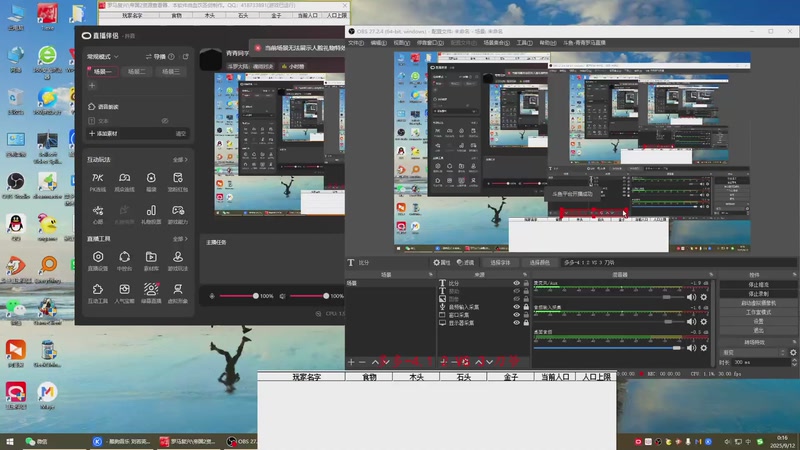The height and width of the screenshot is (450, 800).
Task: Pop out the OBS 混音器 dock
Action: (711, 274)
